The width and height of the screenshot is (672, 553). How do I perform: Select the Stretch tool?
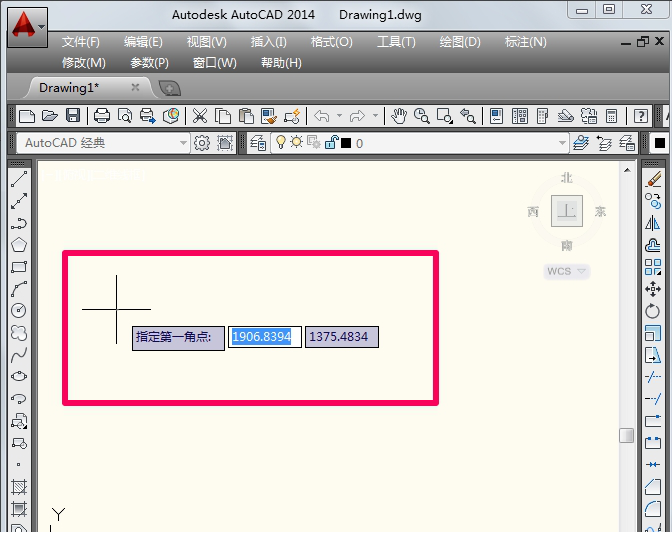tap(653, 355)
